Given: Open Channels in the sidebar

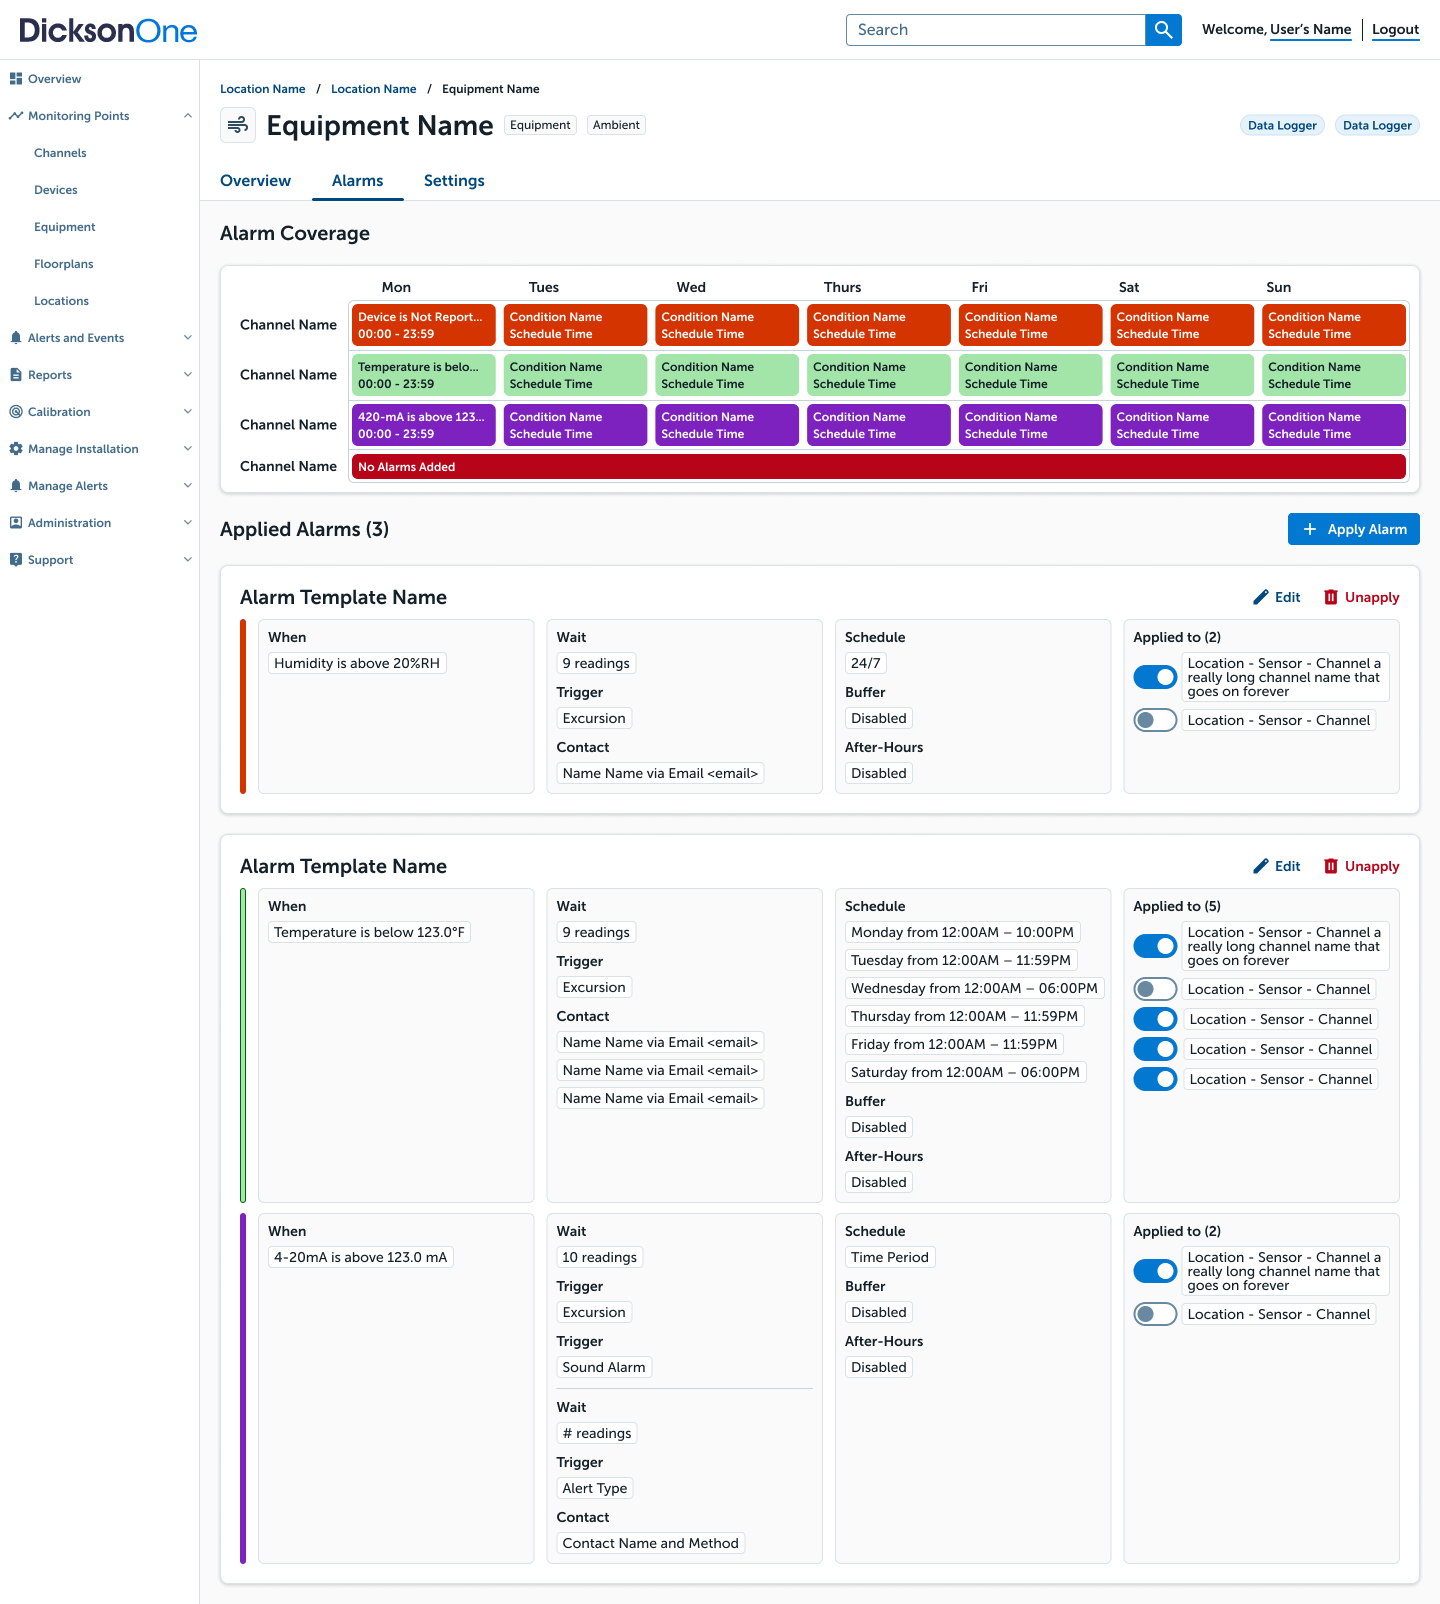Looking at the screenshot, I should click(60, 153).
